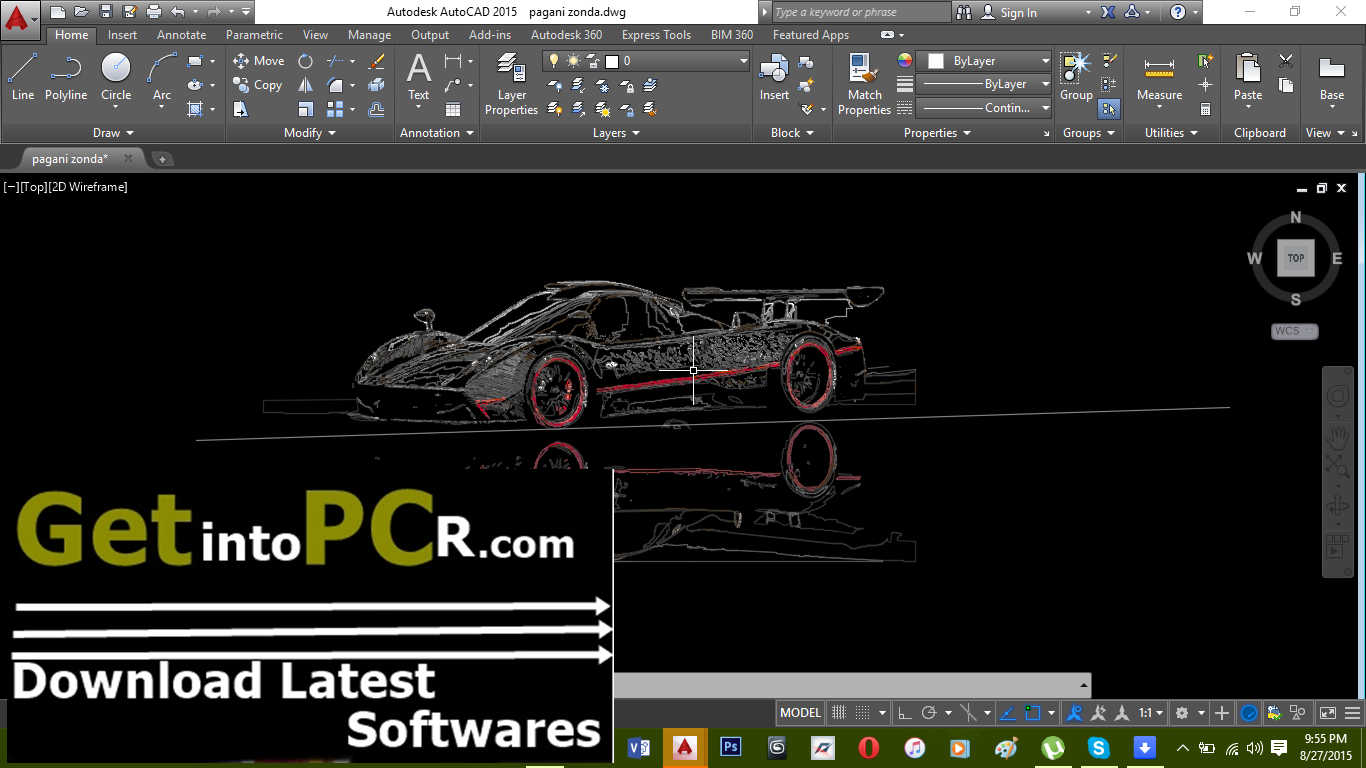
Task: Click the [2D Wireframe] visual style label
Action: [88, 187]
